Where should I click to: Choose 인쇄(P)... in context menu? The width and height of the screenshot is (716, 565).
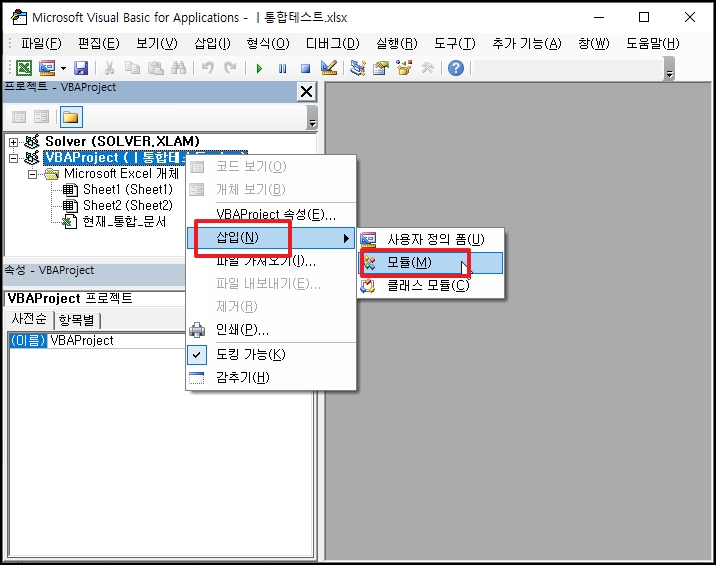(271, 329)
